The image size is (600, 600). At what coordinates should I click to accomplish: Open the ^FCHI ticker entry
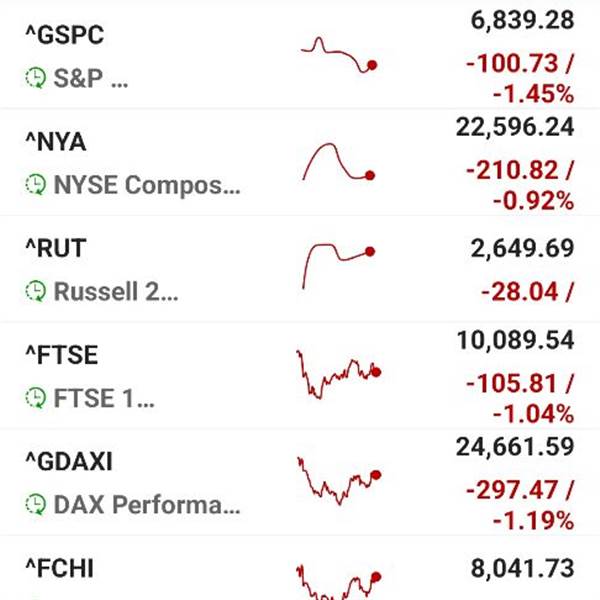60,568
